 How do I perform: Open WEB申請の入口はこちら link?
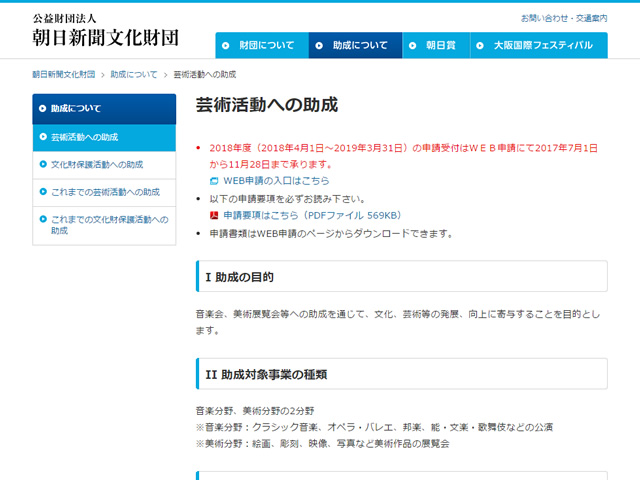pos(276,181)
